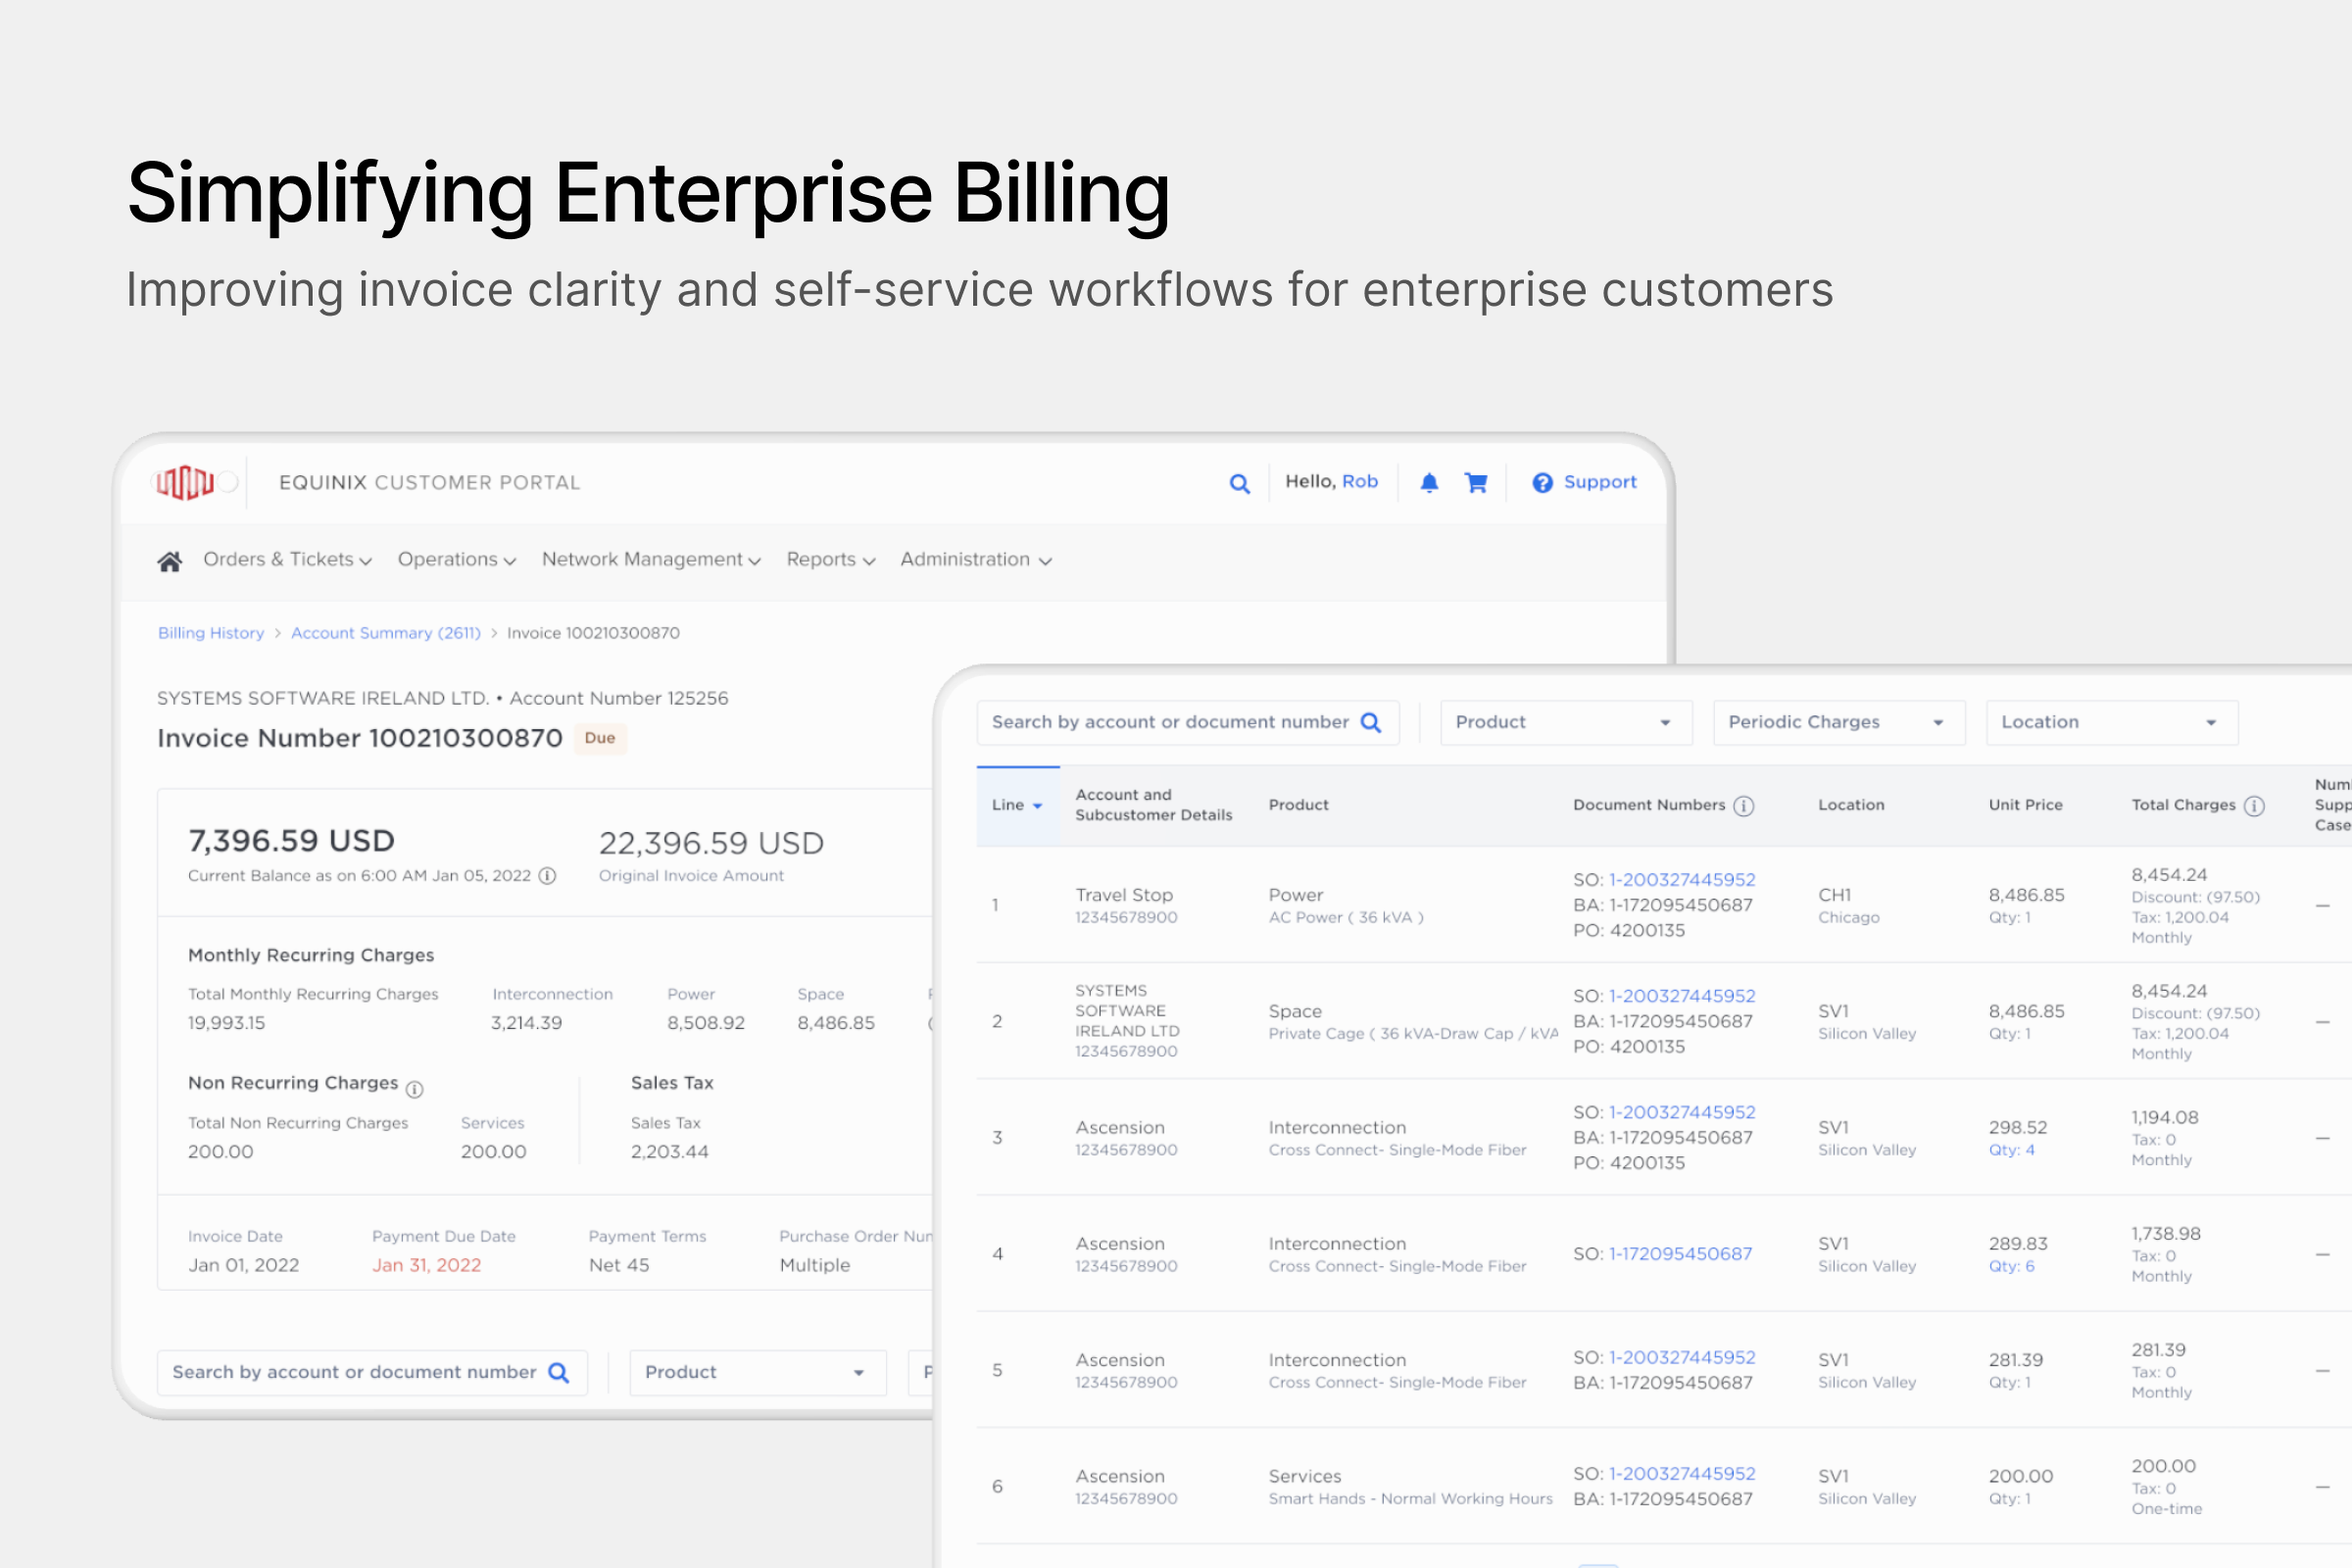
Task: Open the Account Summary (2611) breadcrumb
Action: point(385,633)
